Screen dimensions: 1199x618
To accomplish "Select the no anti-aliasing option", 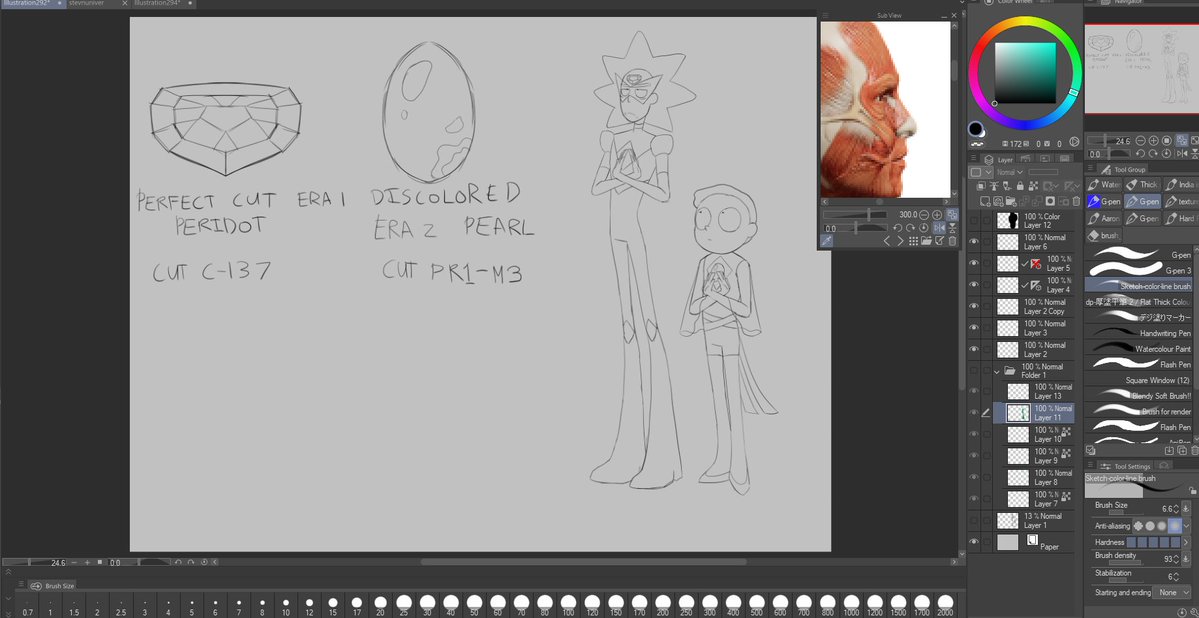I will 1139,525.
